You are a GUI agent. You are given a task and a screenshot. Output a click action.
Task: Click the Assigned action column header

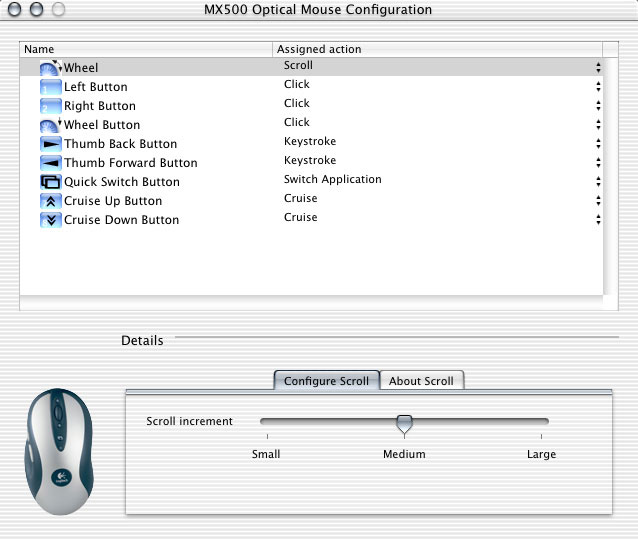[x=437, y=49]
